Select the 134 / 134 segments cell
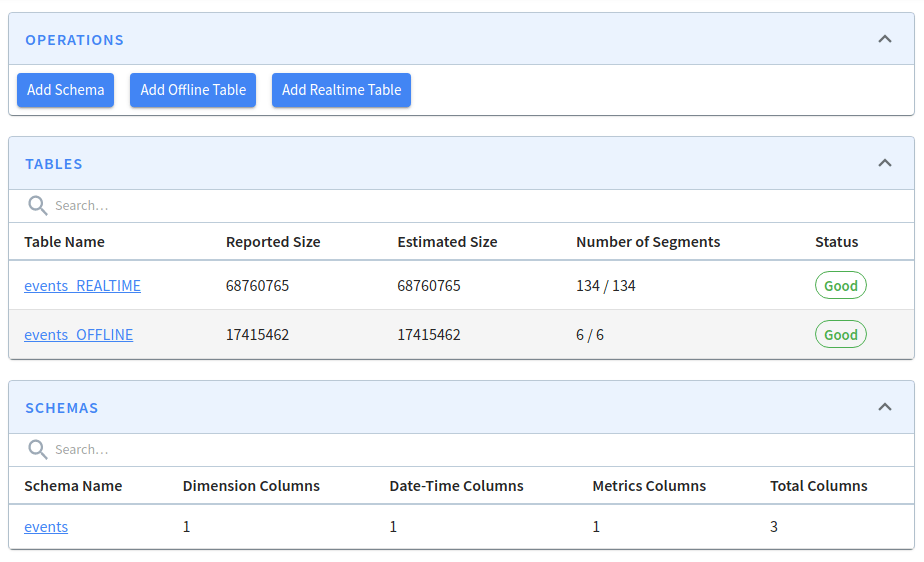The height and width of the screenshot is (562, 924). [x=606, y=286]
